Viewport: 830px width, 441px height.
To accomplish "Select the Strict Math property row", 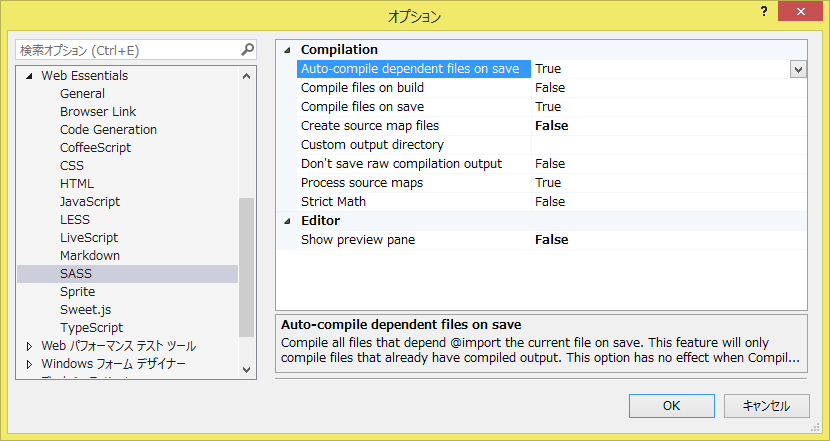I will [x=333, y=202].
